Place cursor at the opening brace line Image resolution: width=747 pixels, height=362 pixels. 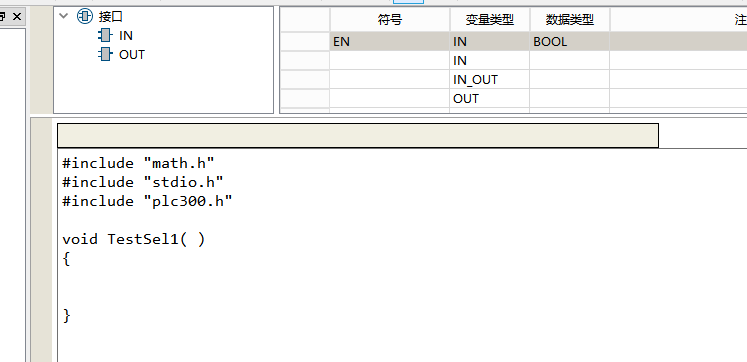tap(66, 259)
